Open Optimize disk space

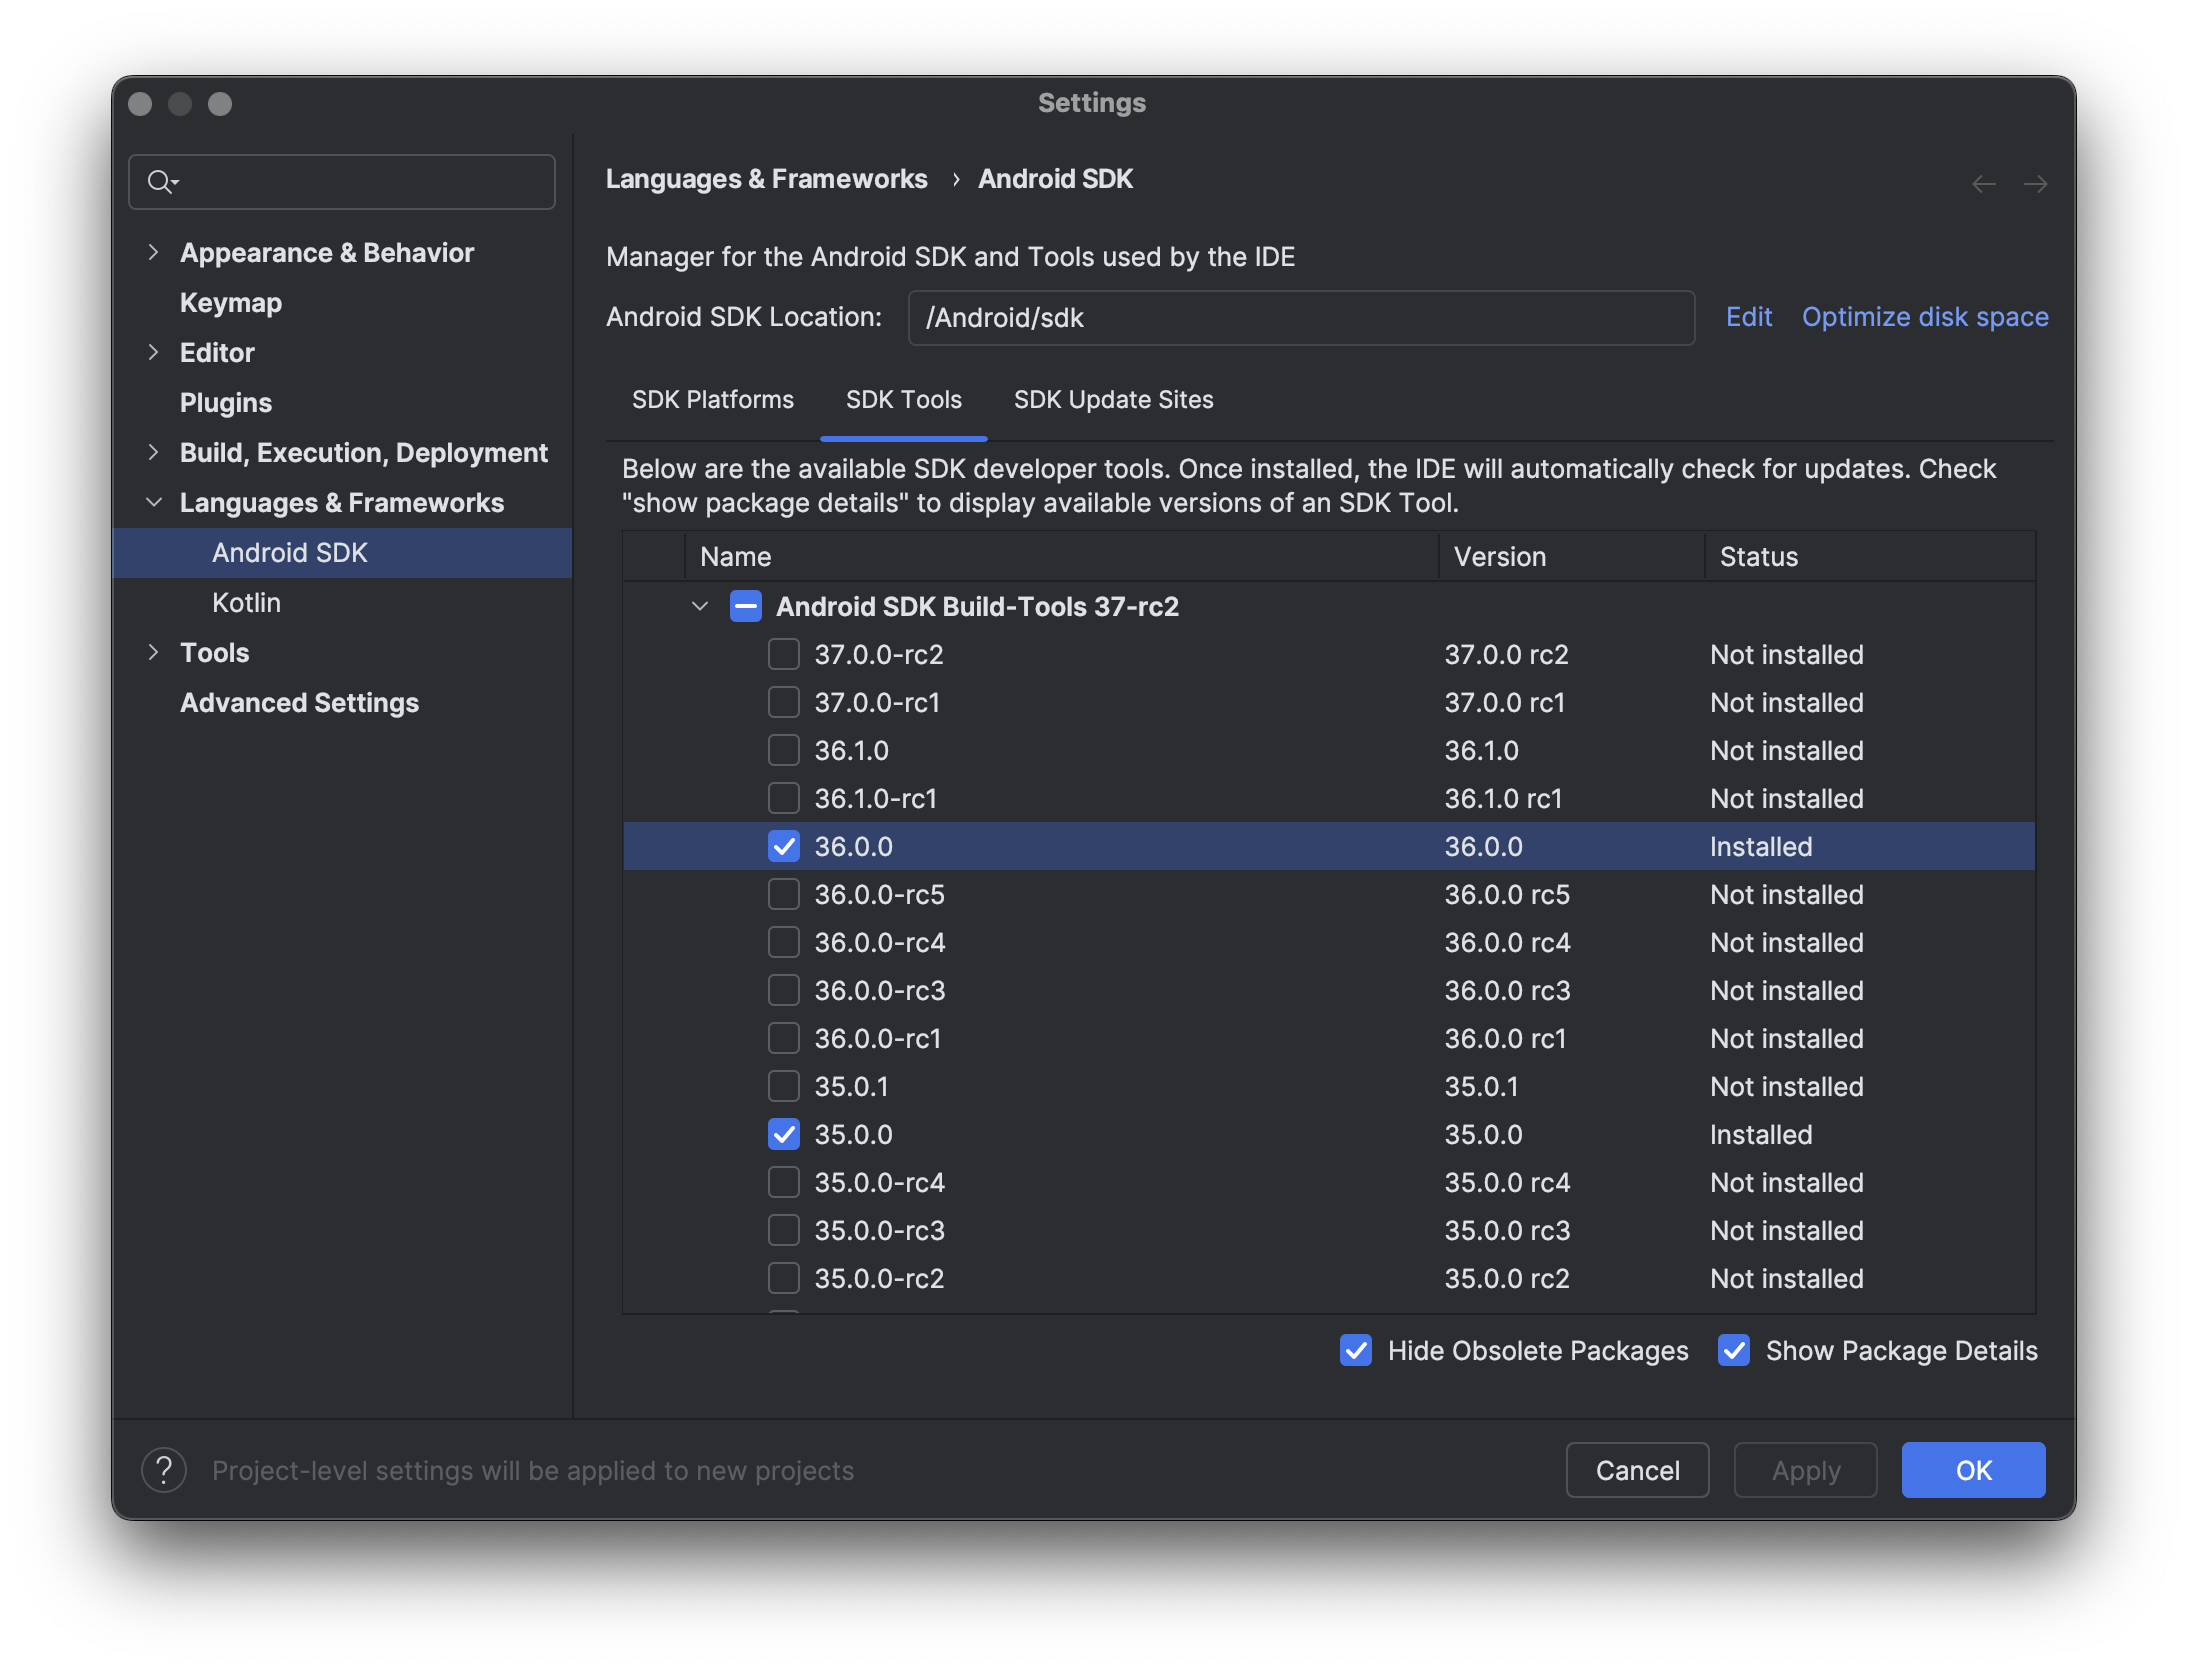(1925, 316)
